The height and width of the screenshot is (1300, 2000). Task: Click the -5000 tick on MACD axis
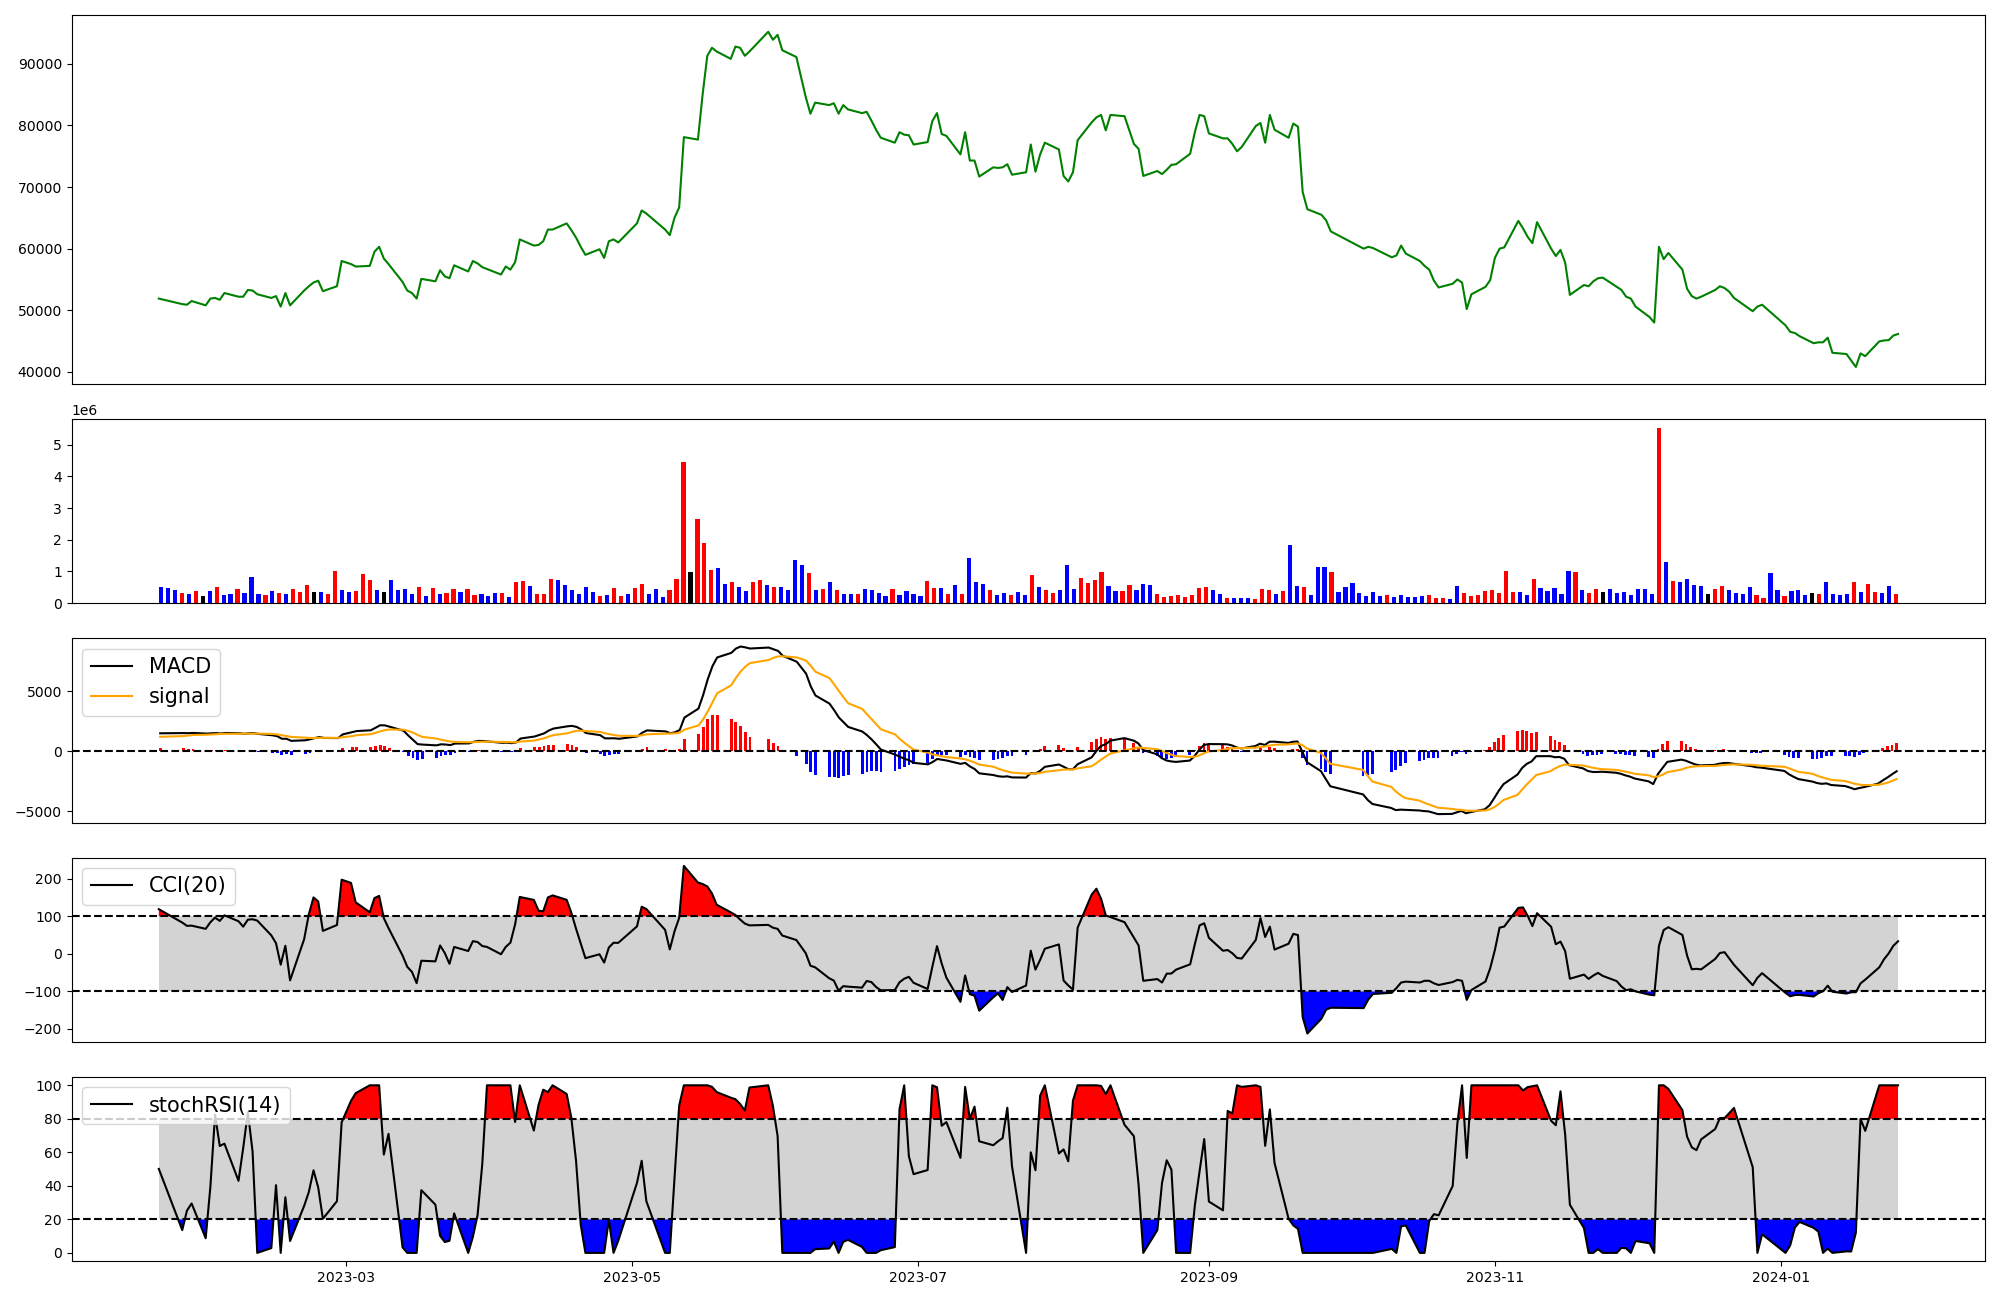point(38,812)
